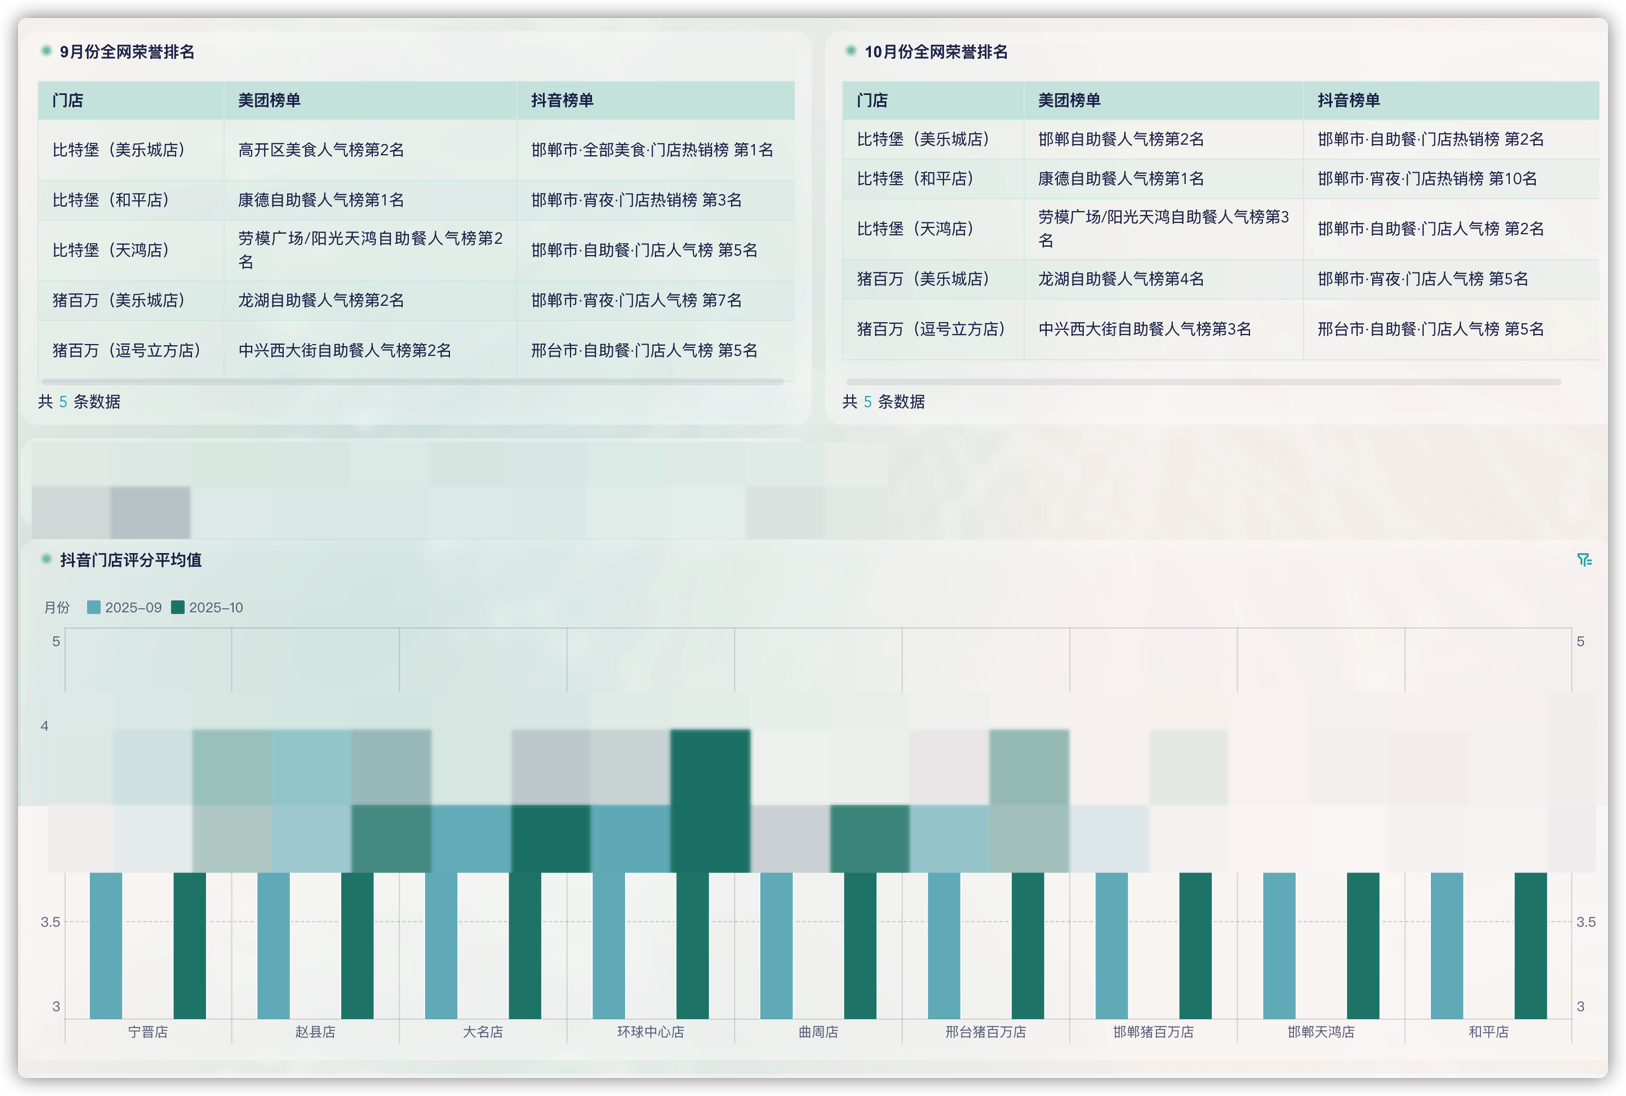1626x1096 pixels.
Task: Click the 环球中心店 x-axis label
Action: click(x=651, y=1032)
